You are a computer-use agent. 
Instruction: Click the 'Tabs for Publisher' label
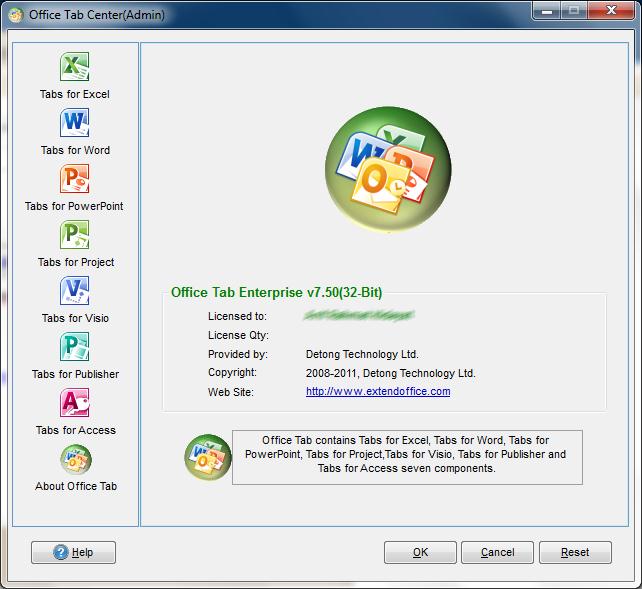pyautogui.click(x=76, y=375)
